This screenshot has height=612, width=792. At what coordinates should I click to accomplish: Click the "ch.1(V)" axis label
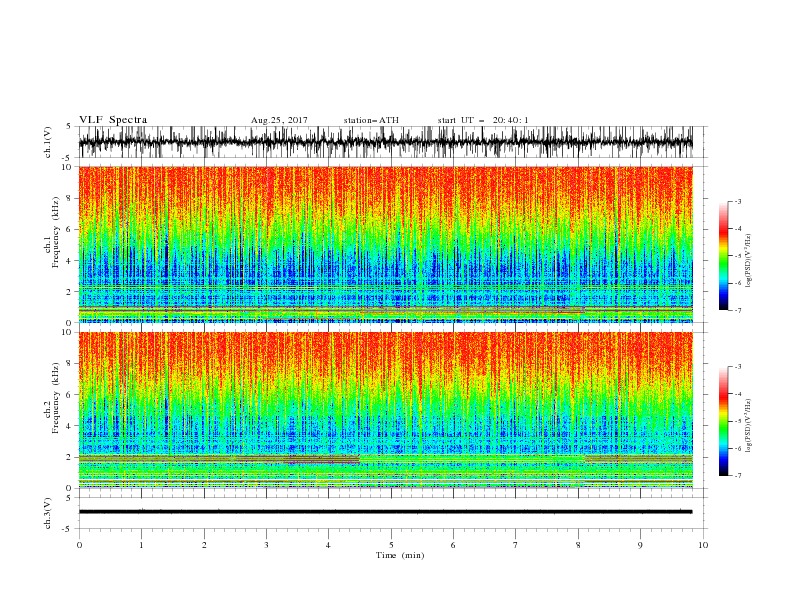[x=48, y=142]
